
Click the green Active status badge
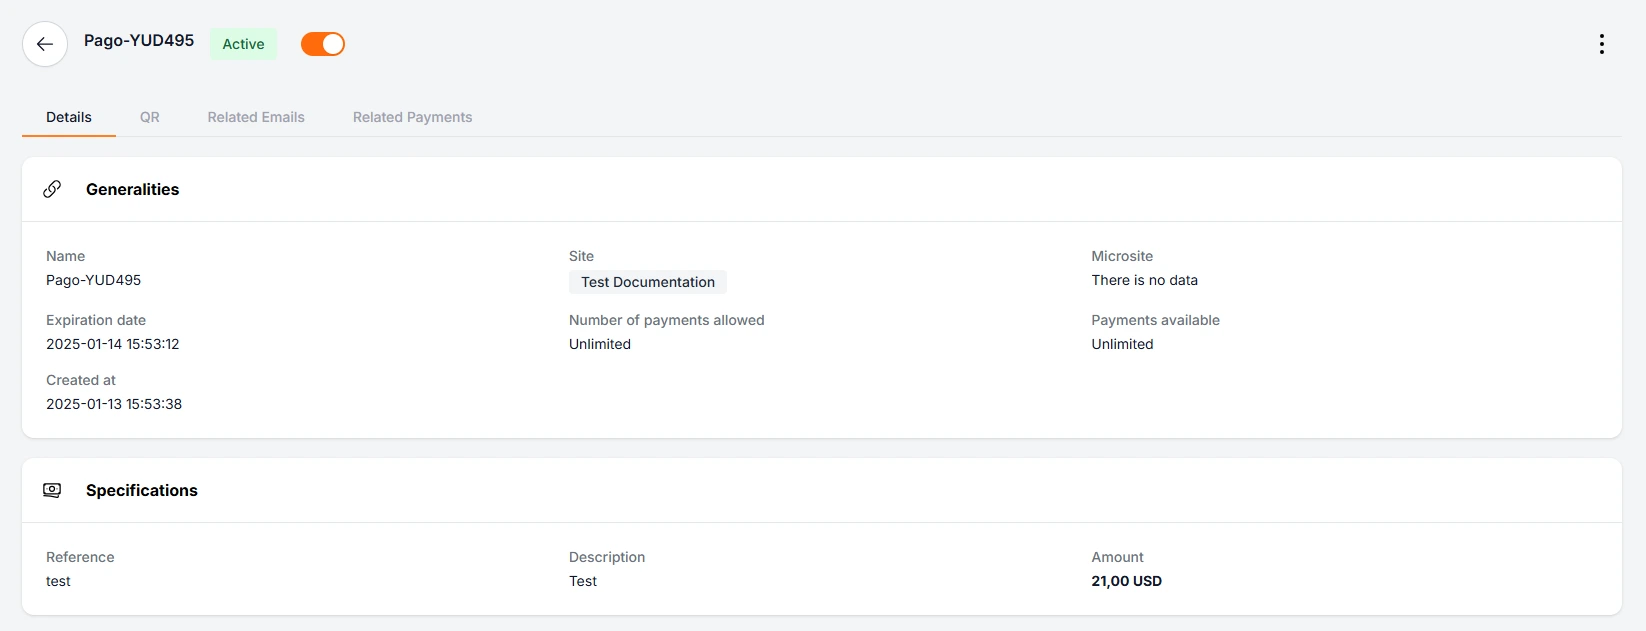[243, 44]
